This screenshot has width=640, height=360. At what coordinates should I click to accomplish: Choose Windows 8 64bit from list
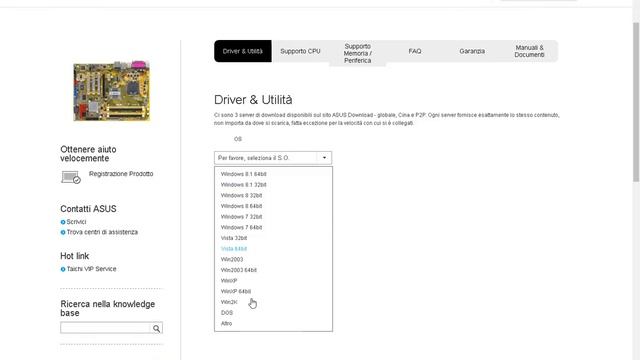(x=241, y=206)
